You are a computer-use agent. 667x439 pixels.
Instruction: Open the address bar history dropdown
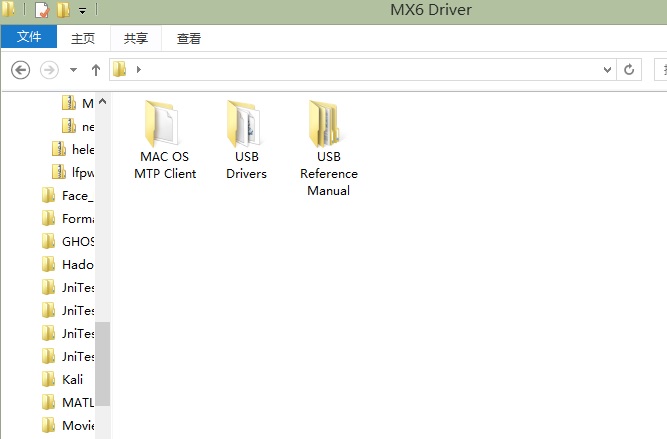607,70
